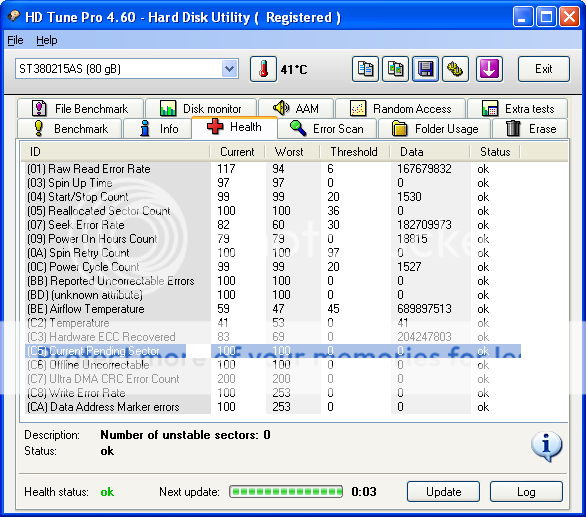The height and width of the screenshot is (517, 586).
Task: Open the Folder Usage tab
Action: click(435, 129)
